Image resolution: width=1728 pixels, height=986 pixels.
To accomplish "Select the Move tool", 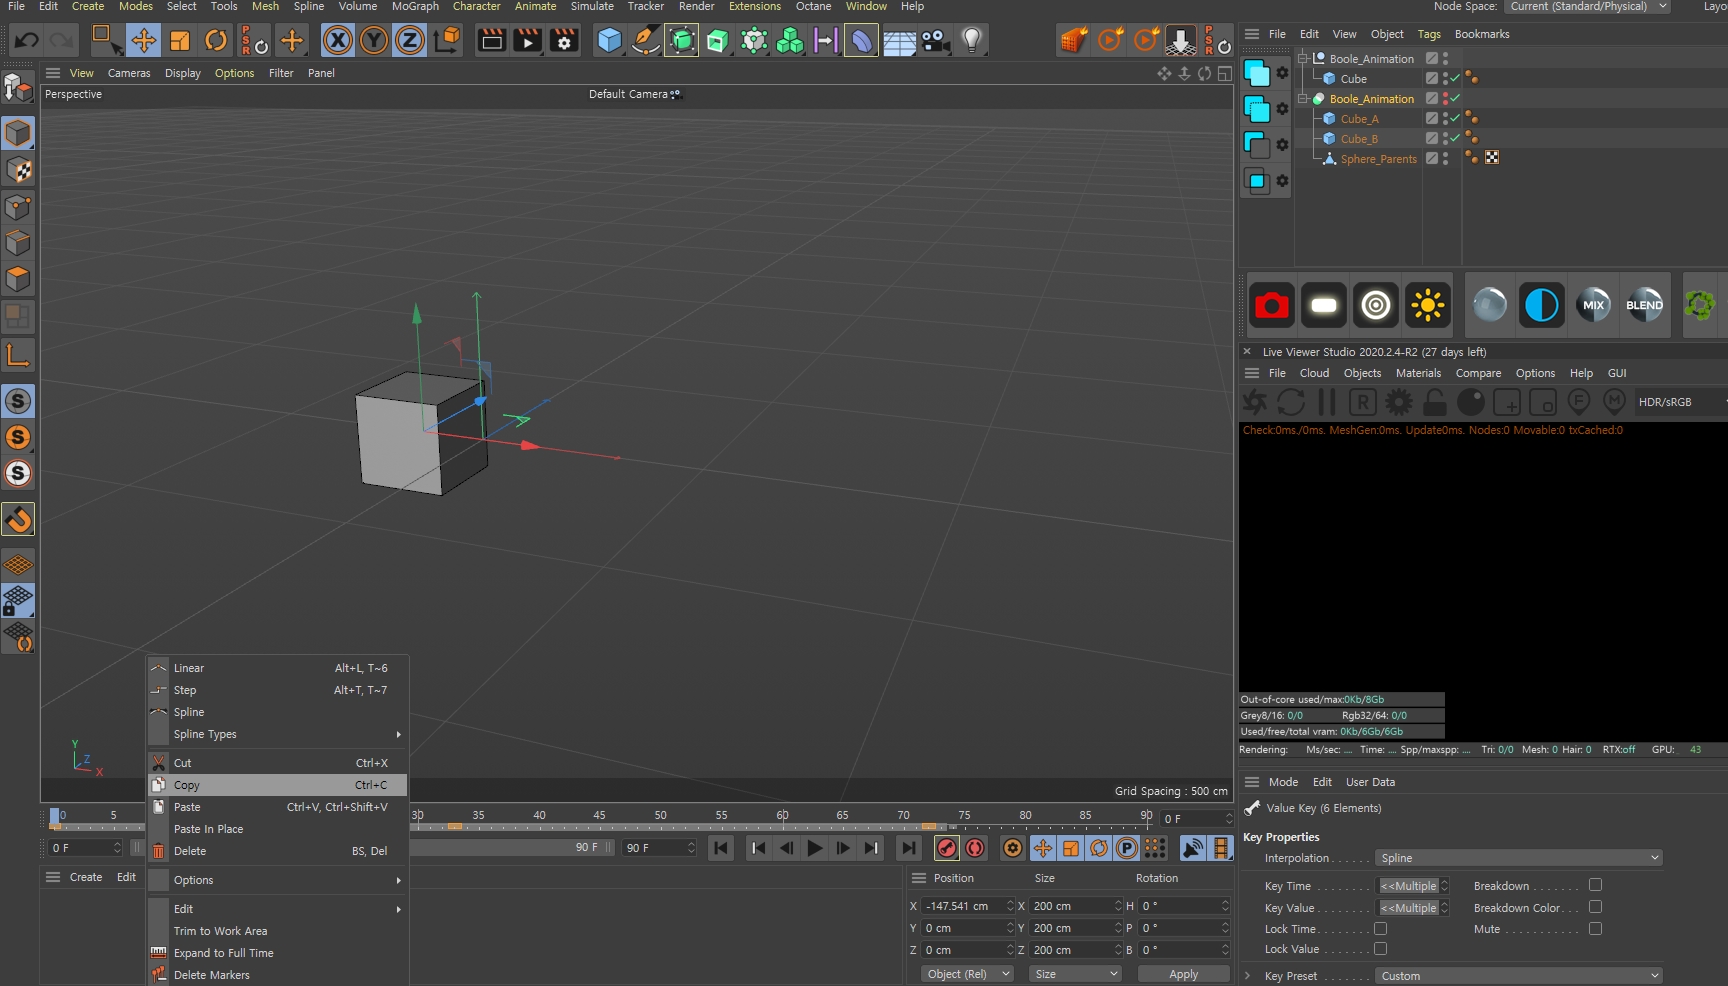I will [x=143, y=41].
